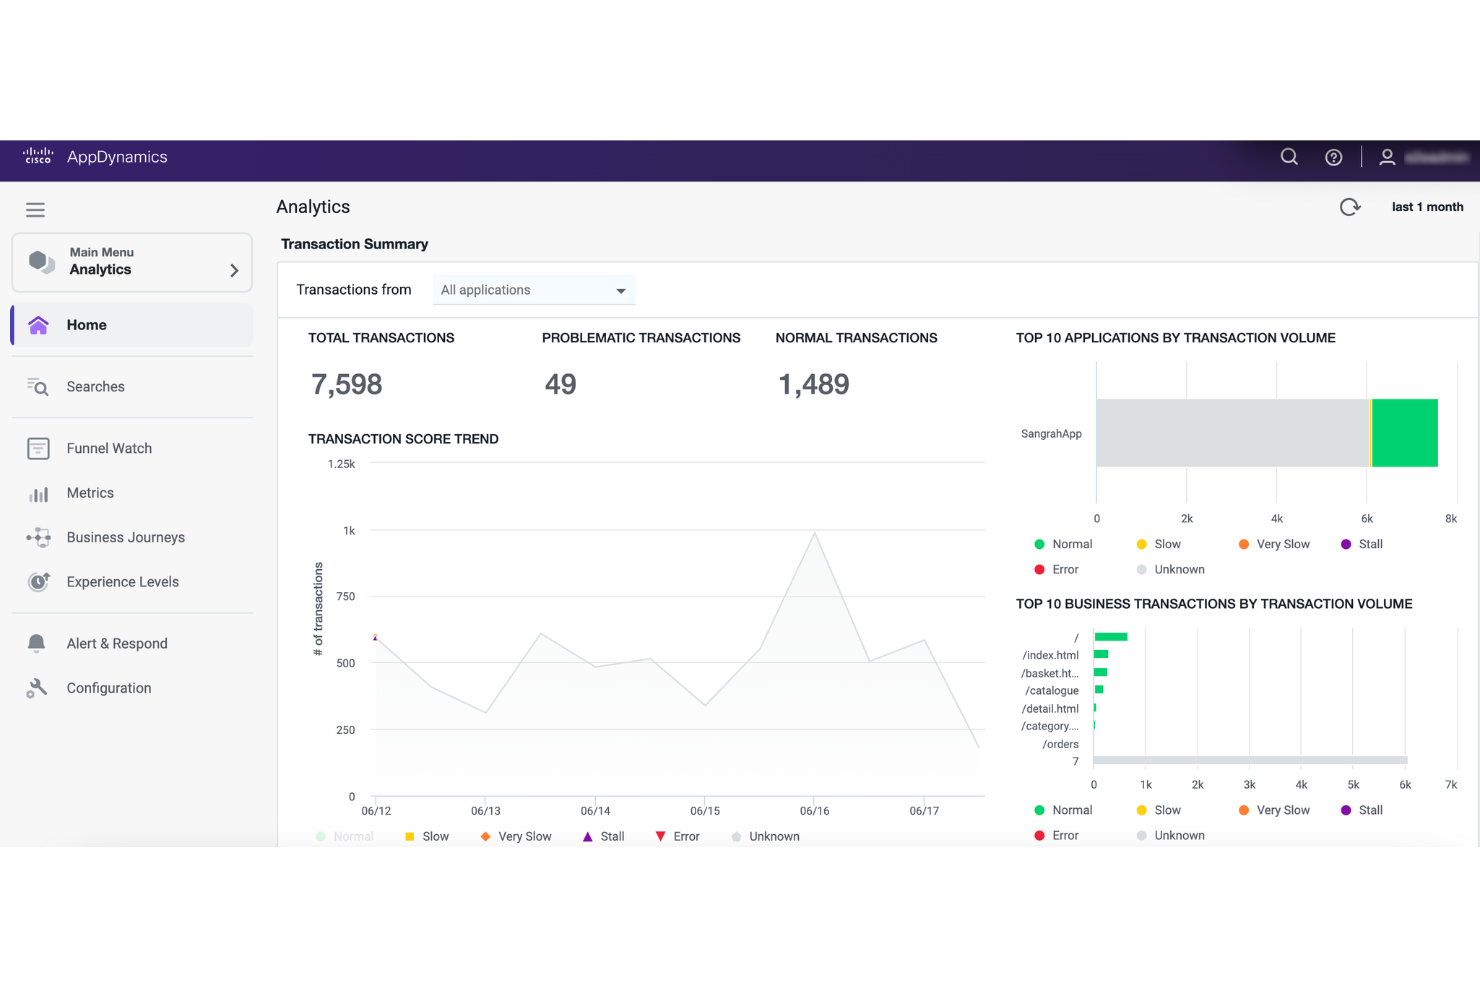The width and height of the screenshot is (1480, 987).
Task: Toggle Slow series in Transaction Score Trend legend
Action: click(427, 837)
